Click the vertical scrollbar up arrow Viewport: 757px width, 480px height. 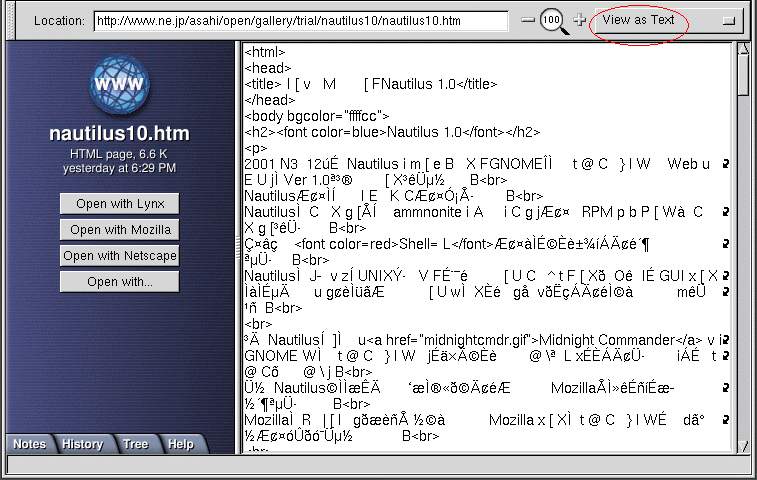click(743, 48)
